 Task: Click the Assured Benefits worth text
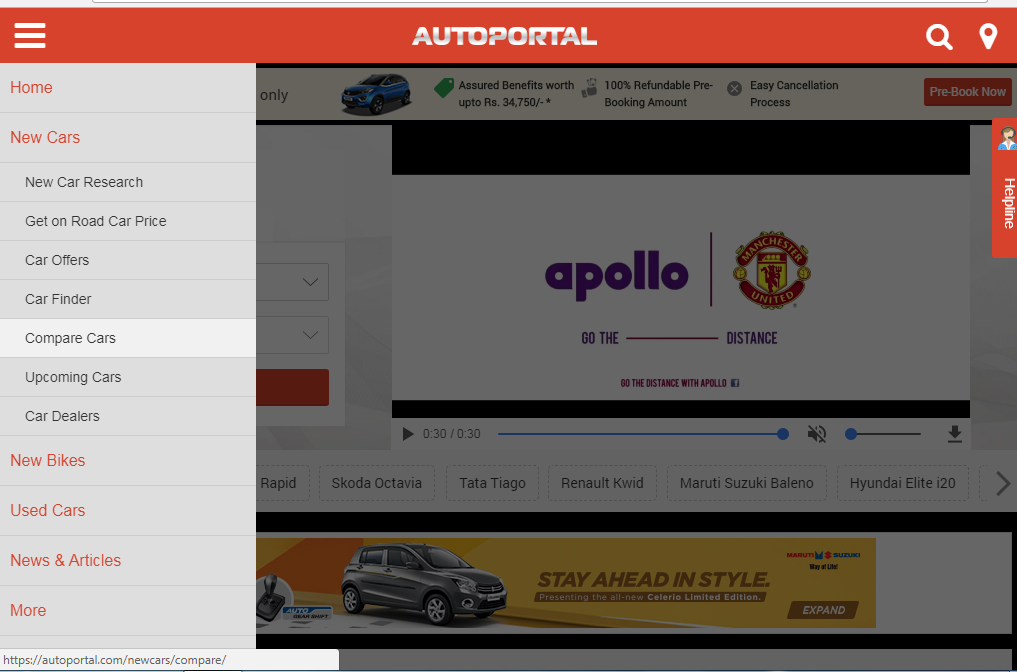[516, 94]
